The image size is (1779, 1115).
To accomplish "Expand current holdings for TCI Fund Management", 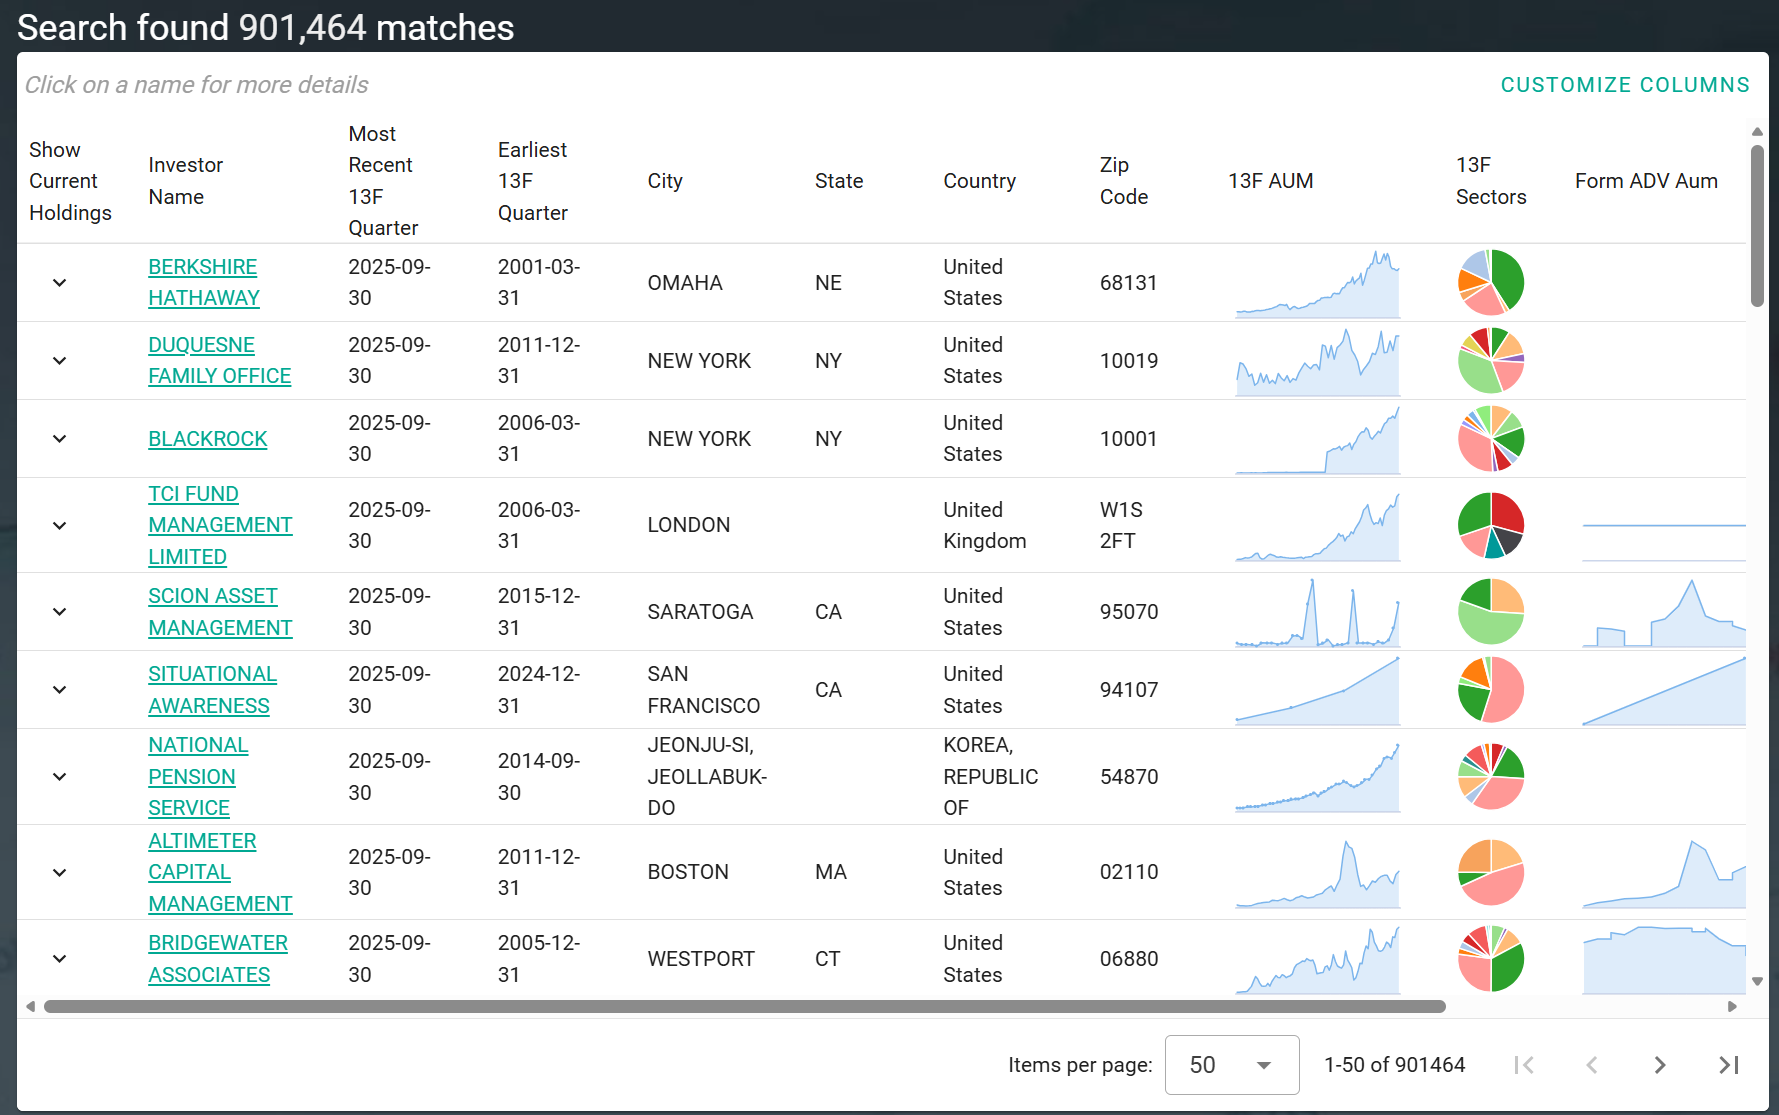I will tap(60, 526).
